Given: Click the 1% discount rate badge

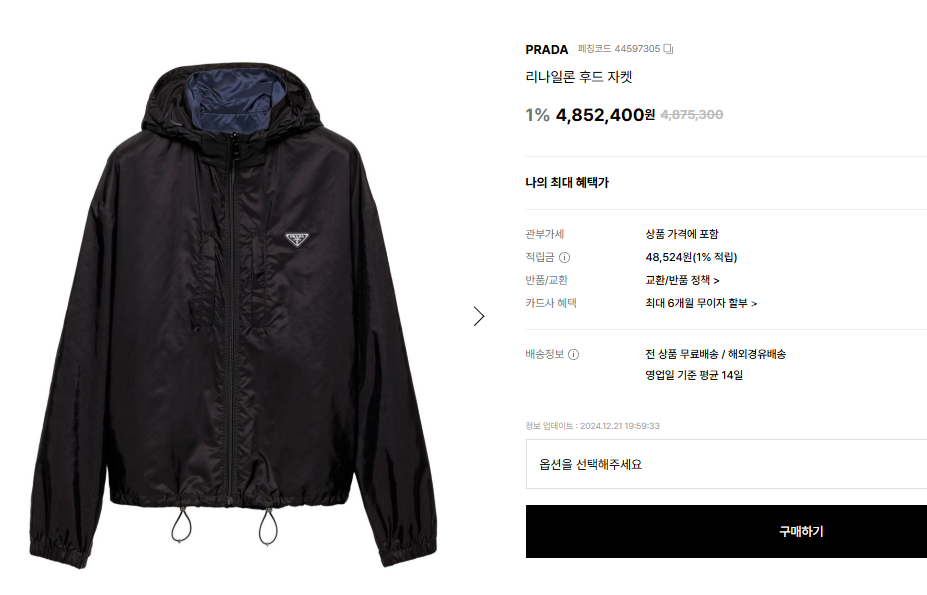Looking at the screenshot, I should click(537, 115).
